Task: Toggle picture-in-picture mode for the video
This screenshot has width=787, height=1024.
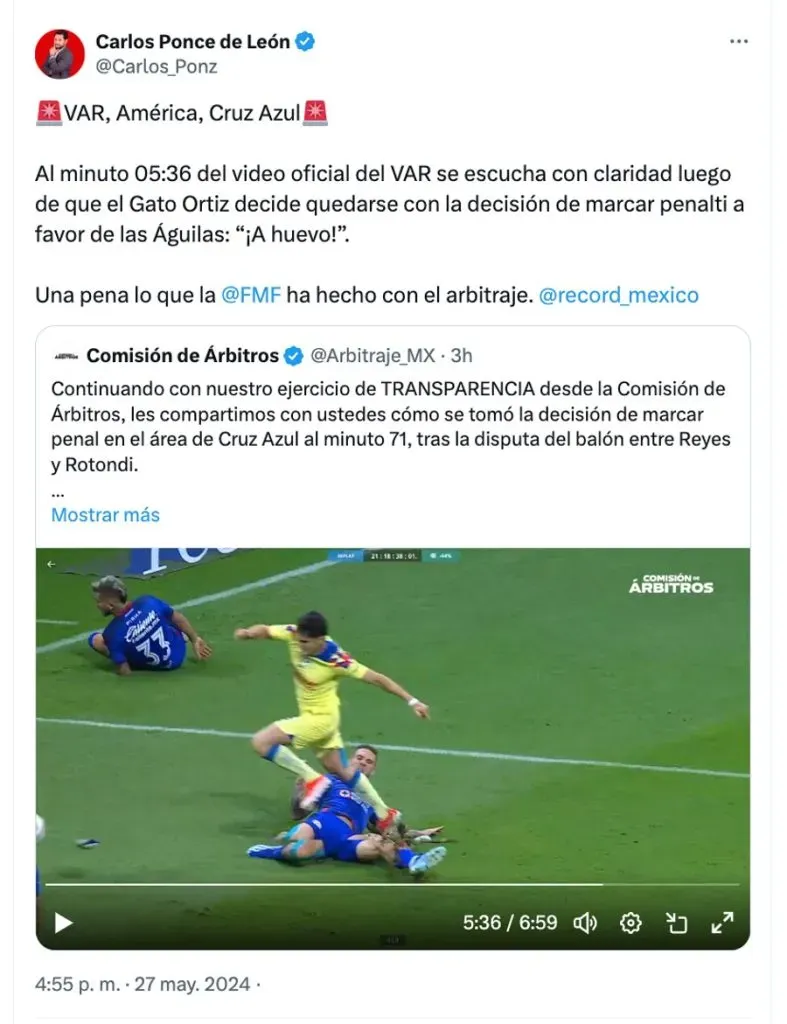Action: (677, 923)
